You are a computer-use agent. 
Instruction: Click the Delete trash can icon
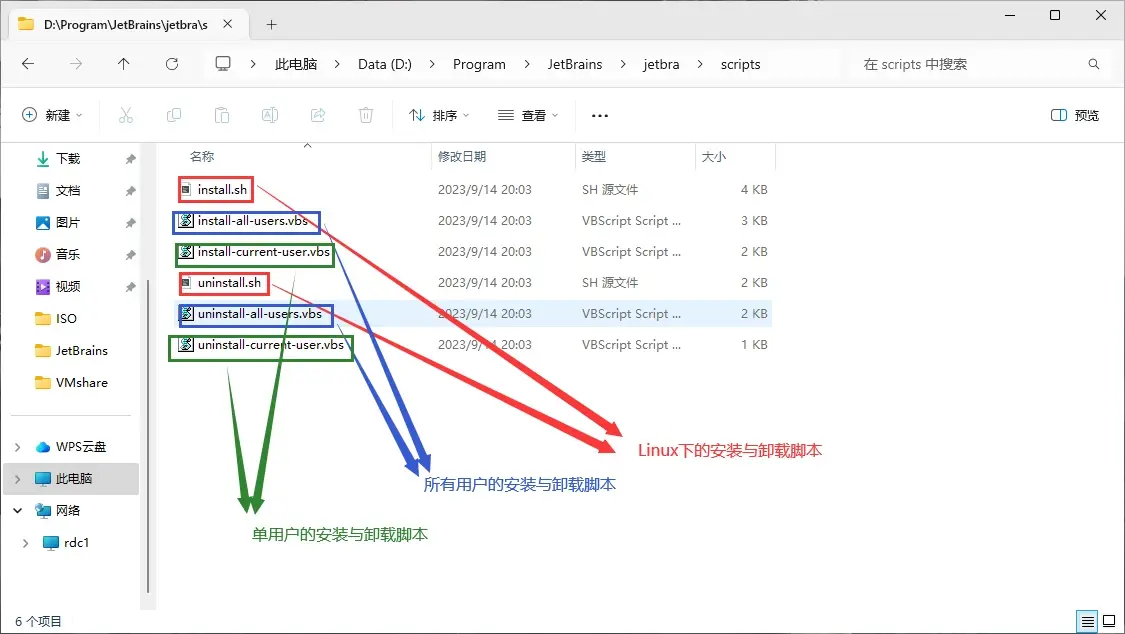coord(366,115)
